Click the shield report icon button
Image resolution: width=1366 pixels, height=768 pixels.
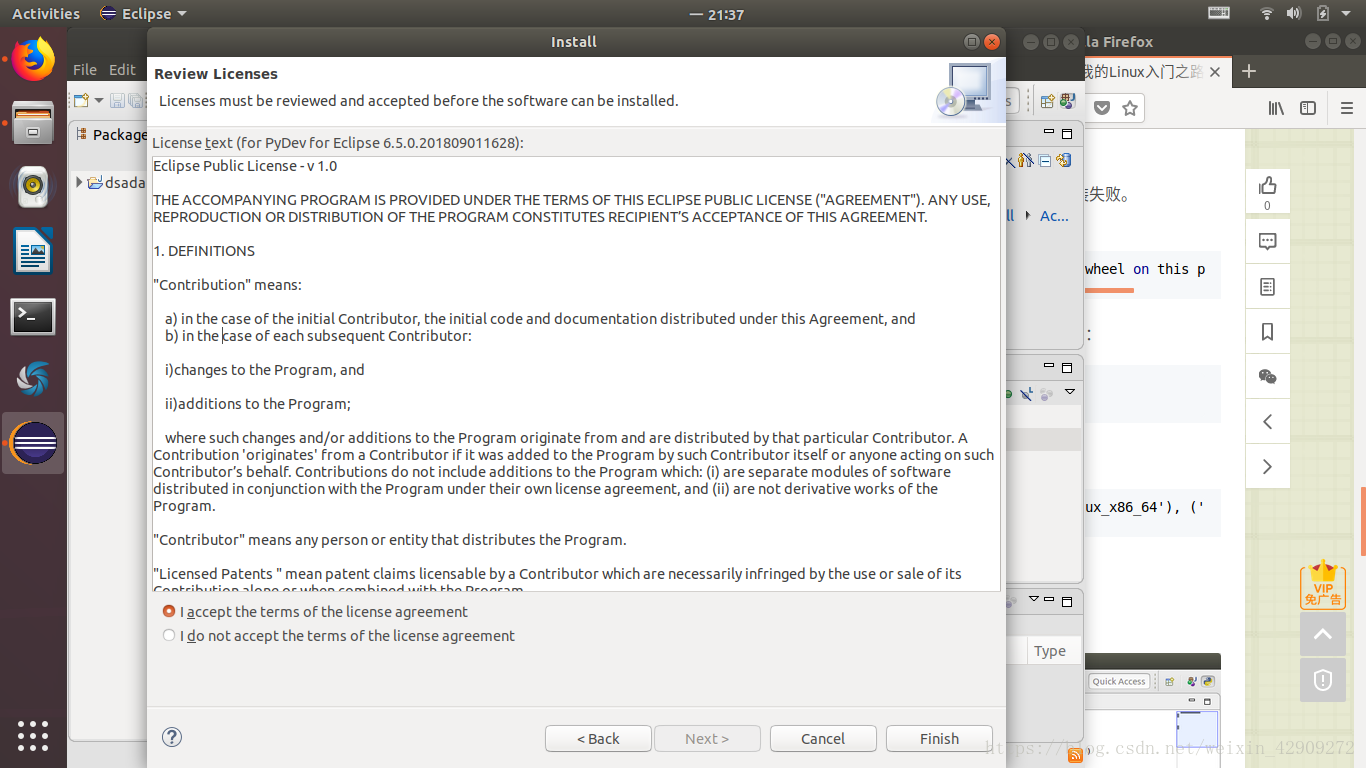pos(1323,680)
